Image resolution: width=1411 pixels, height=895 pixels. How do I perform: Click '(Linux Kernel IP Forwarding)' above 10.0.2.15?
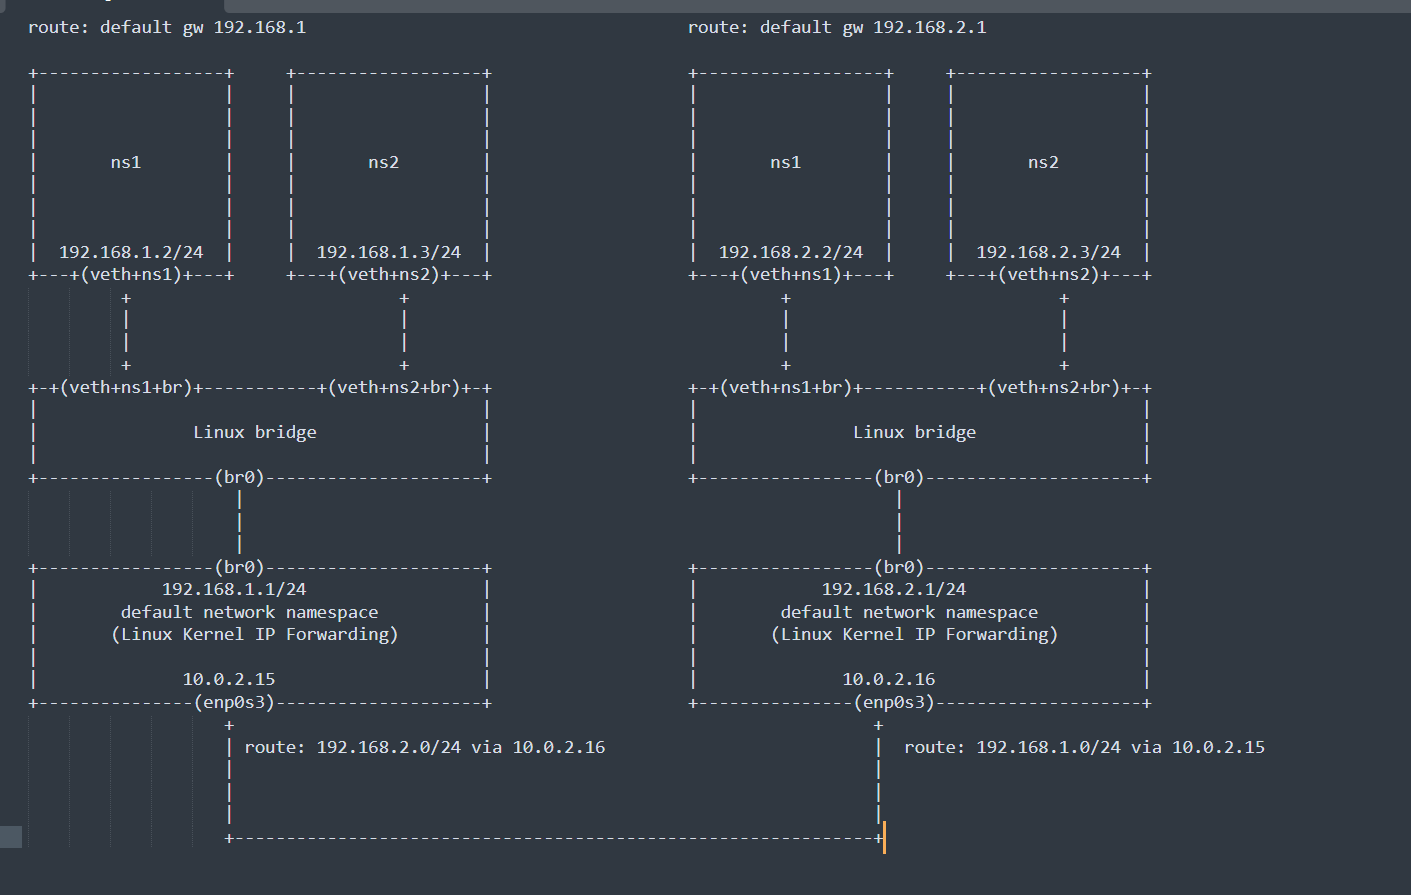tap(255, 634)
